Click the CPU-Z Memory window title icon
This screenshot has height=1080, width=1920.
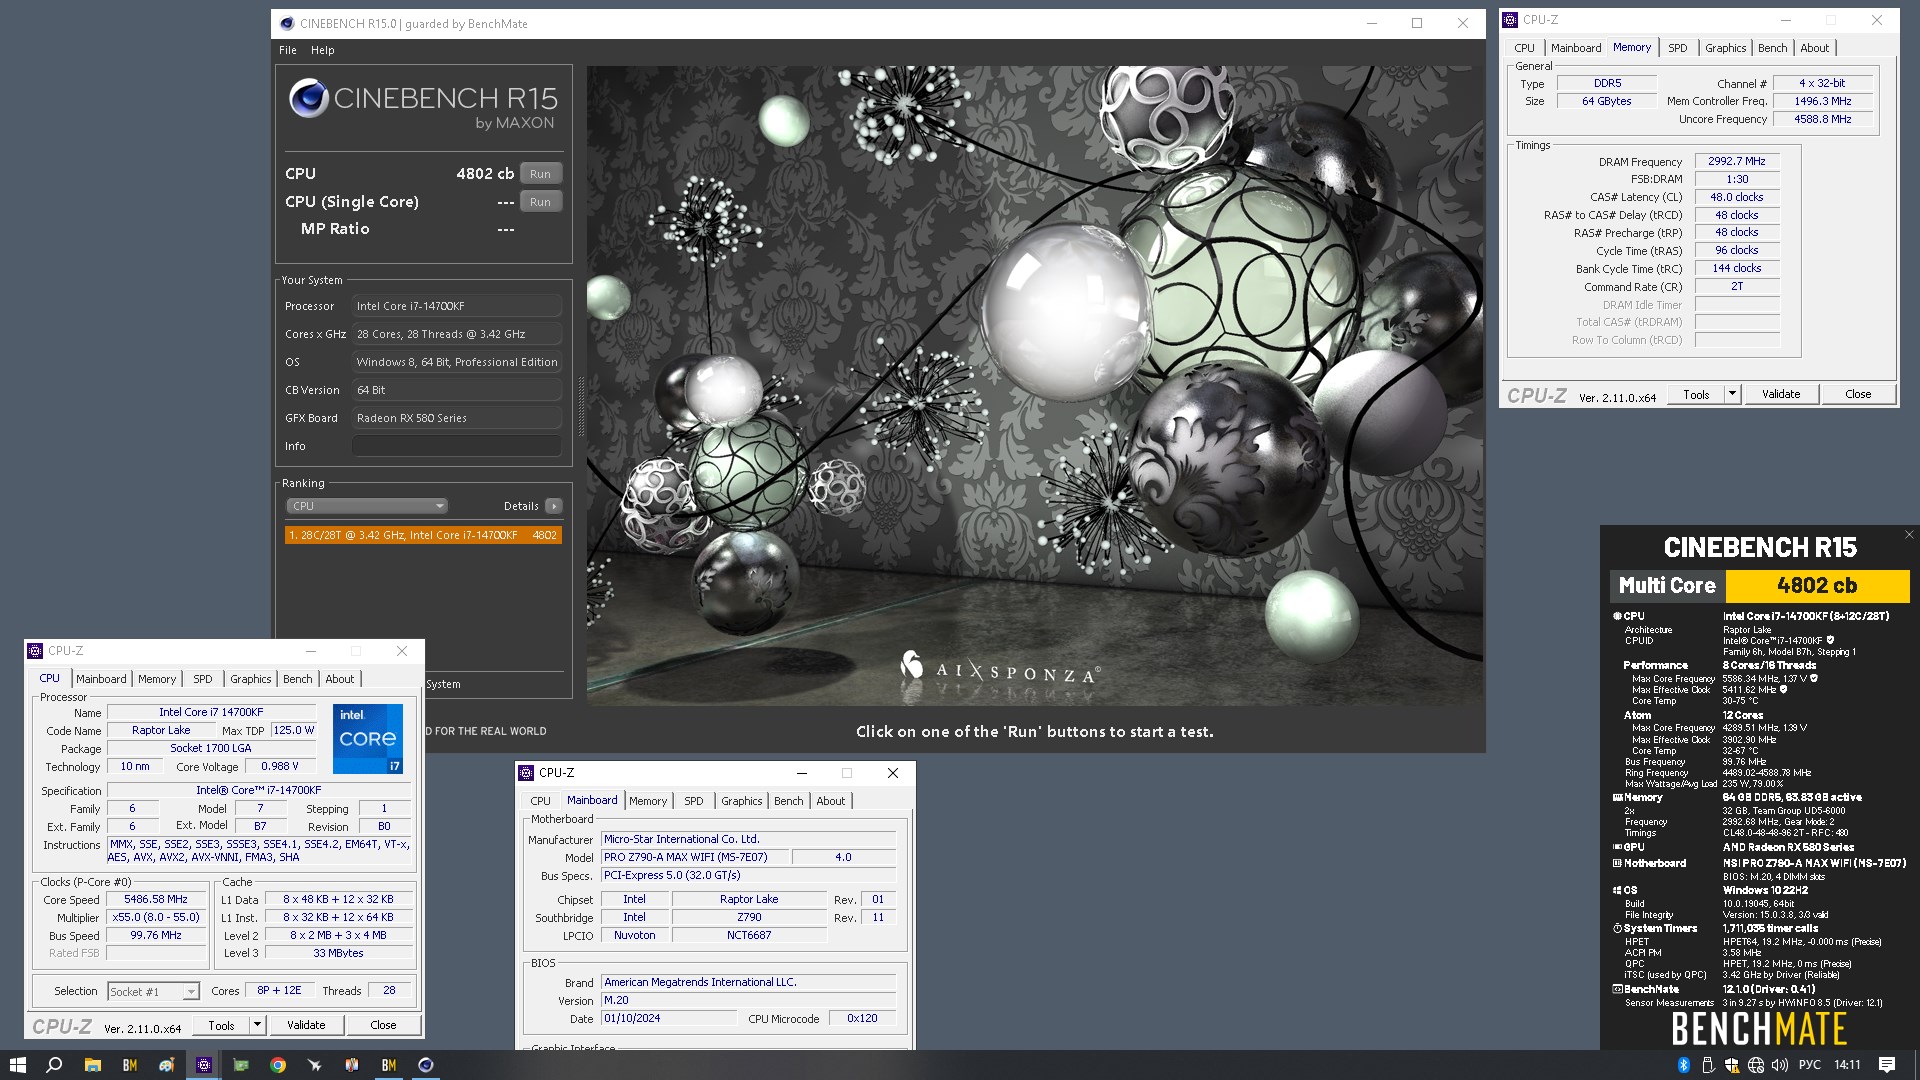point(1510,19)
